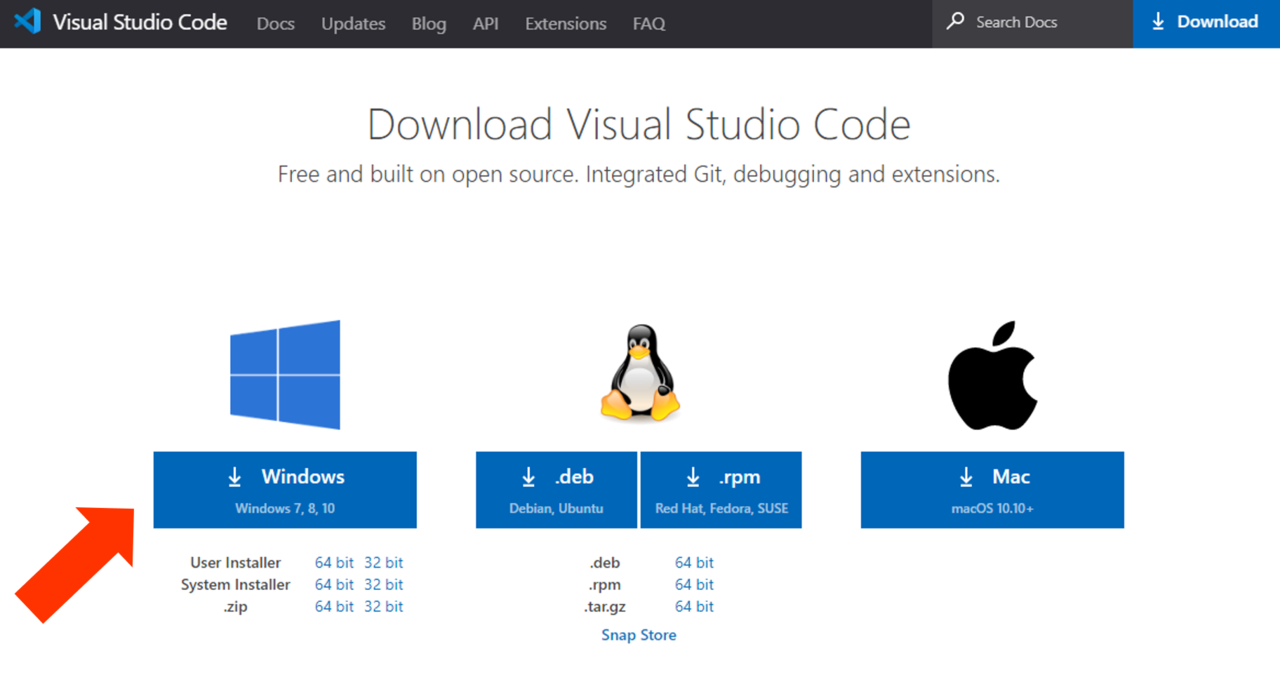This screenshot has height=684, width=1280.
Task: Click the Visual Studio Code title text
Action: click(x=140, y=22)
